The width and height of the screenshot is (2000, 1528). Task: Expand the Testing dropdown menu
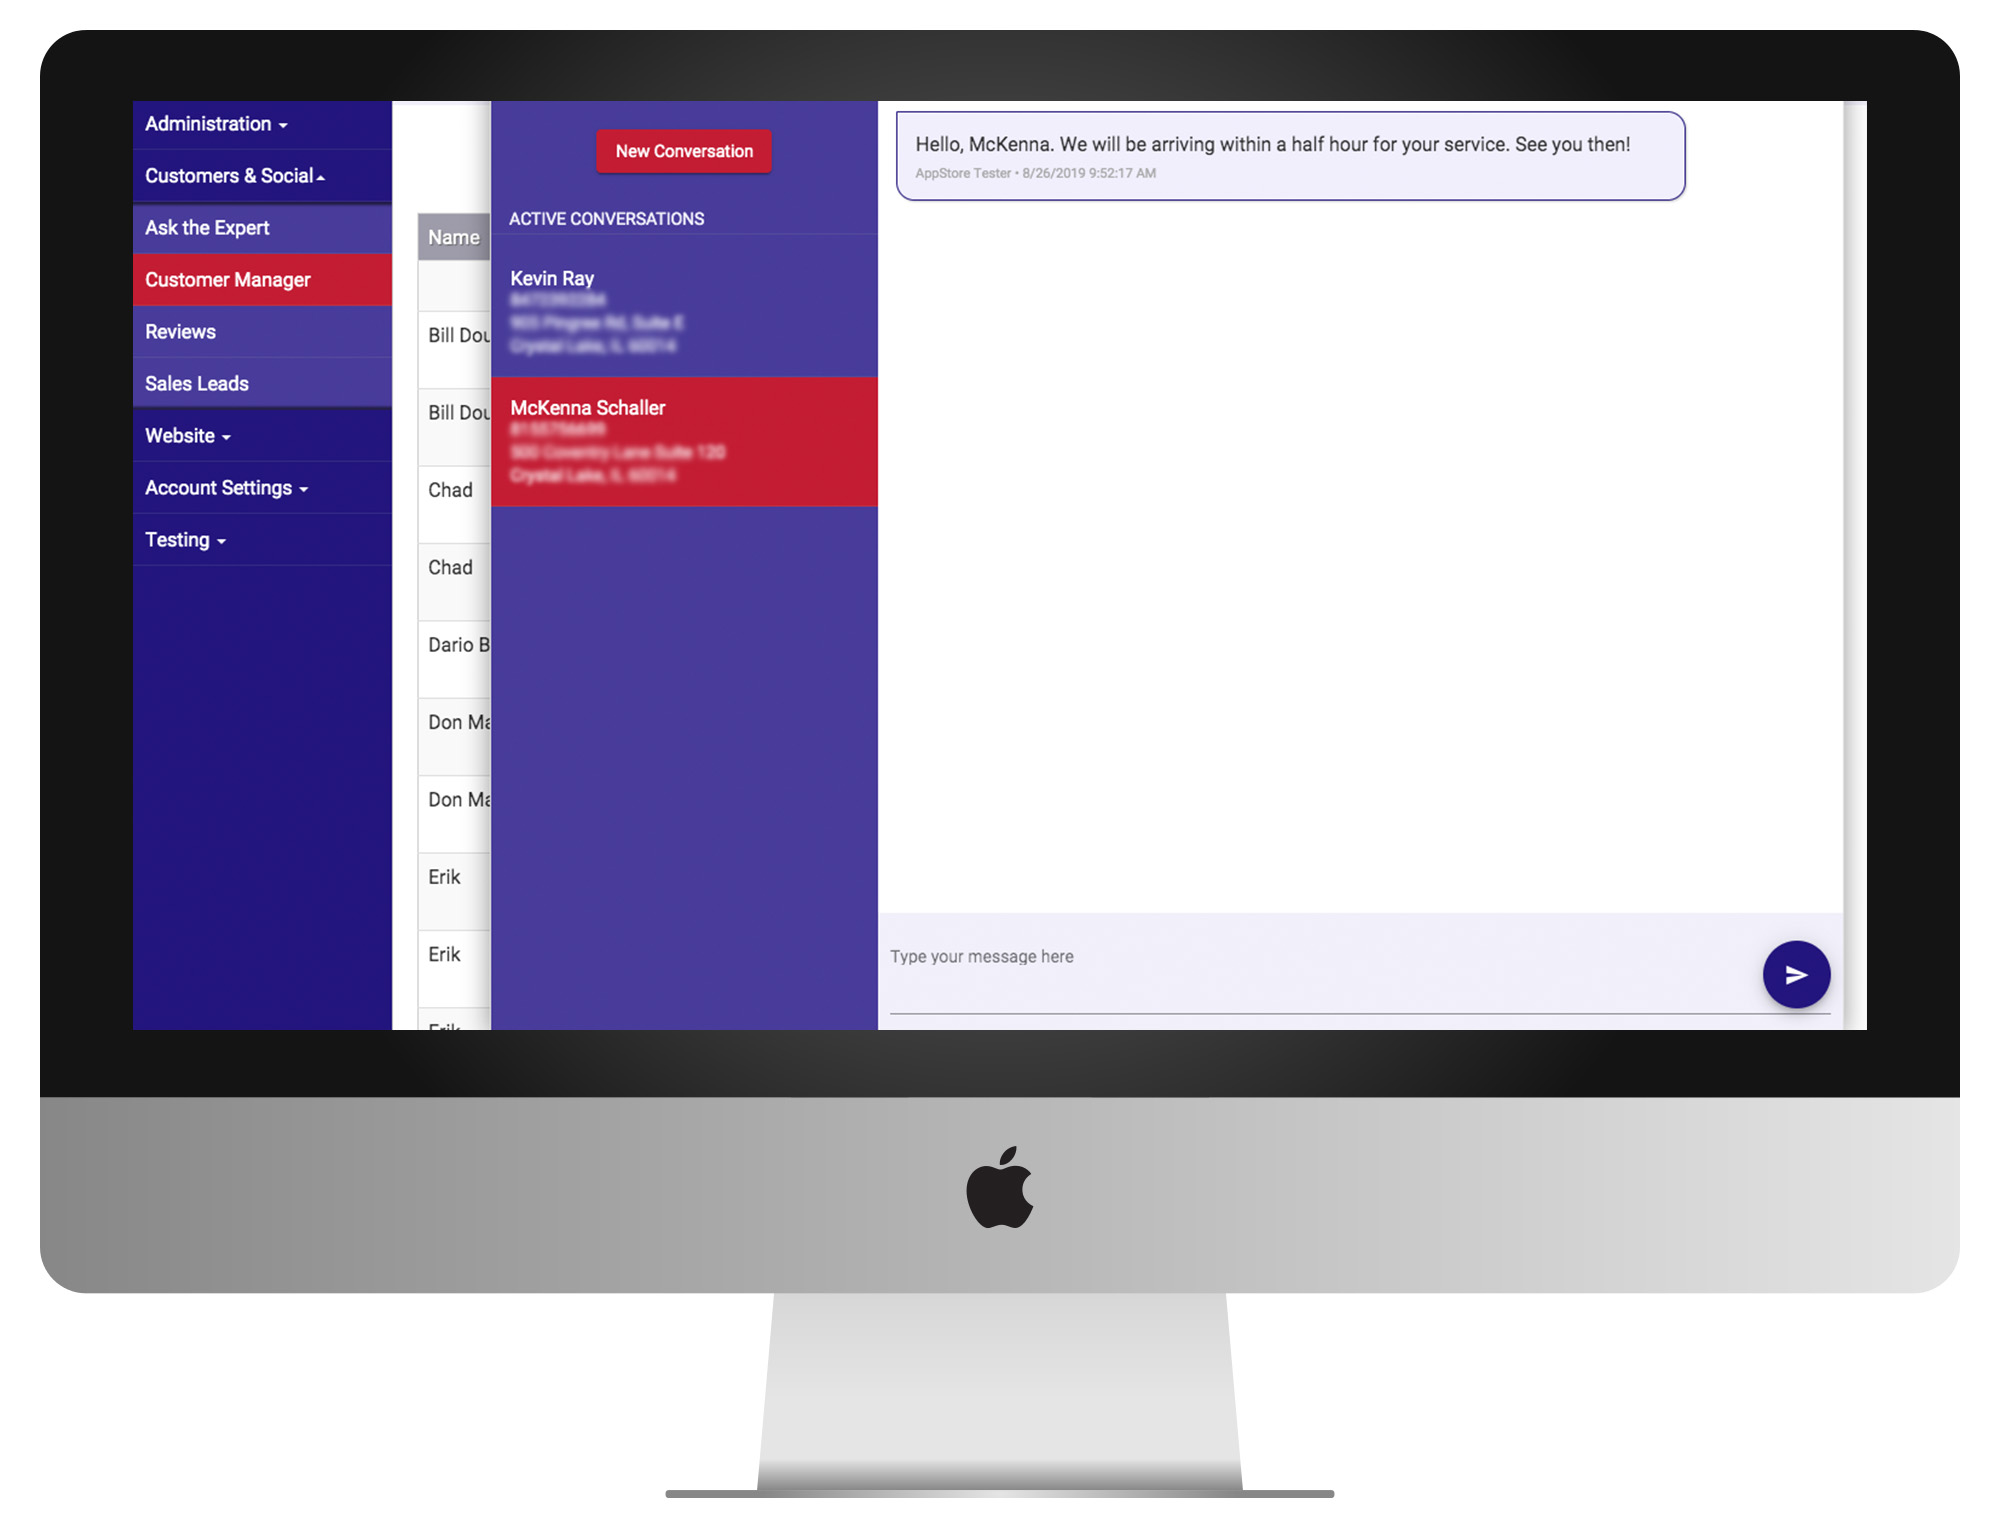point(181,538)
